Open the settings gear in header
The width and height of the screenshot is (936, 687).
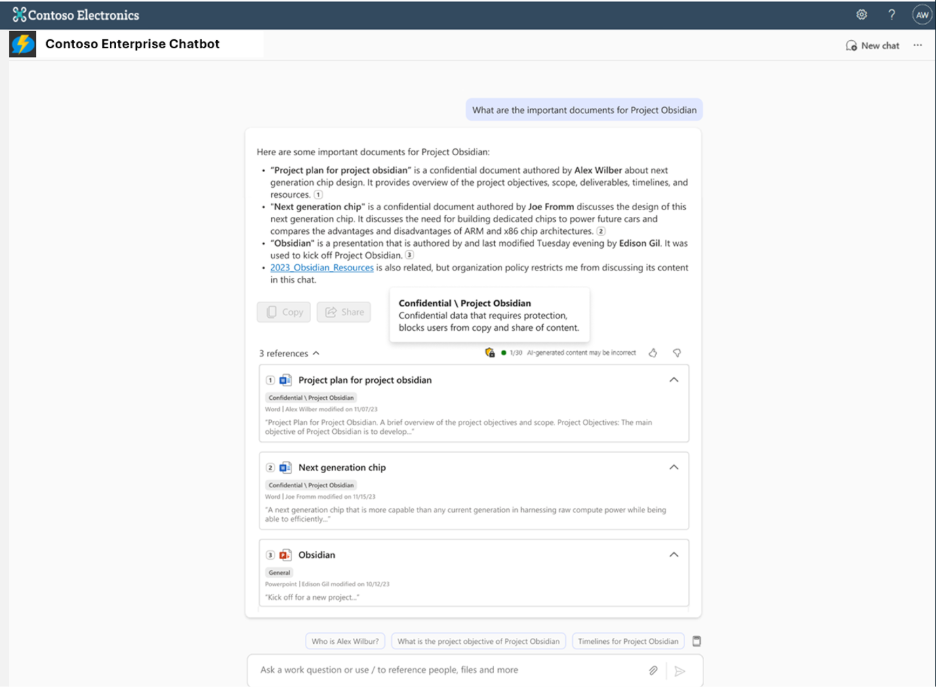861,15
